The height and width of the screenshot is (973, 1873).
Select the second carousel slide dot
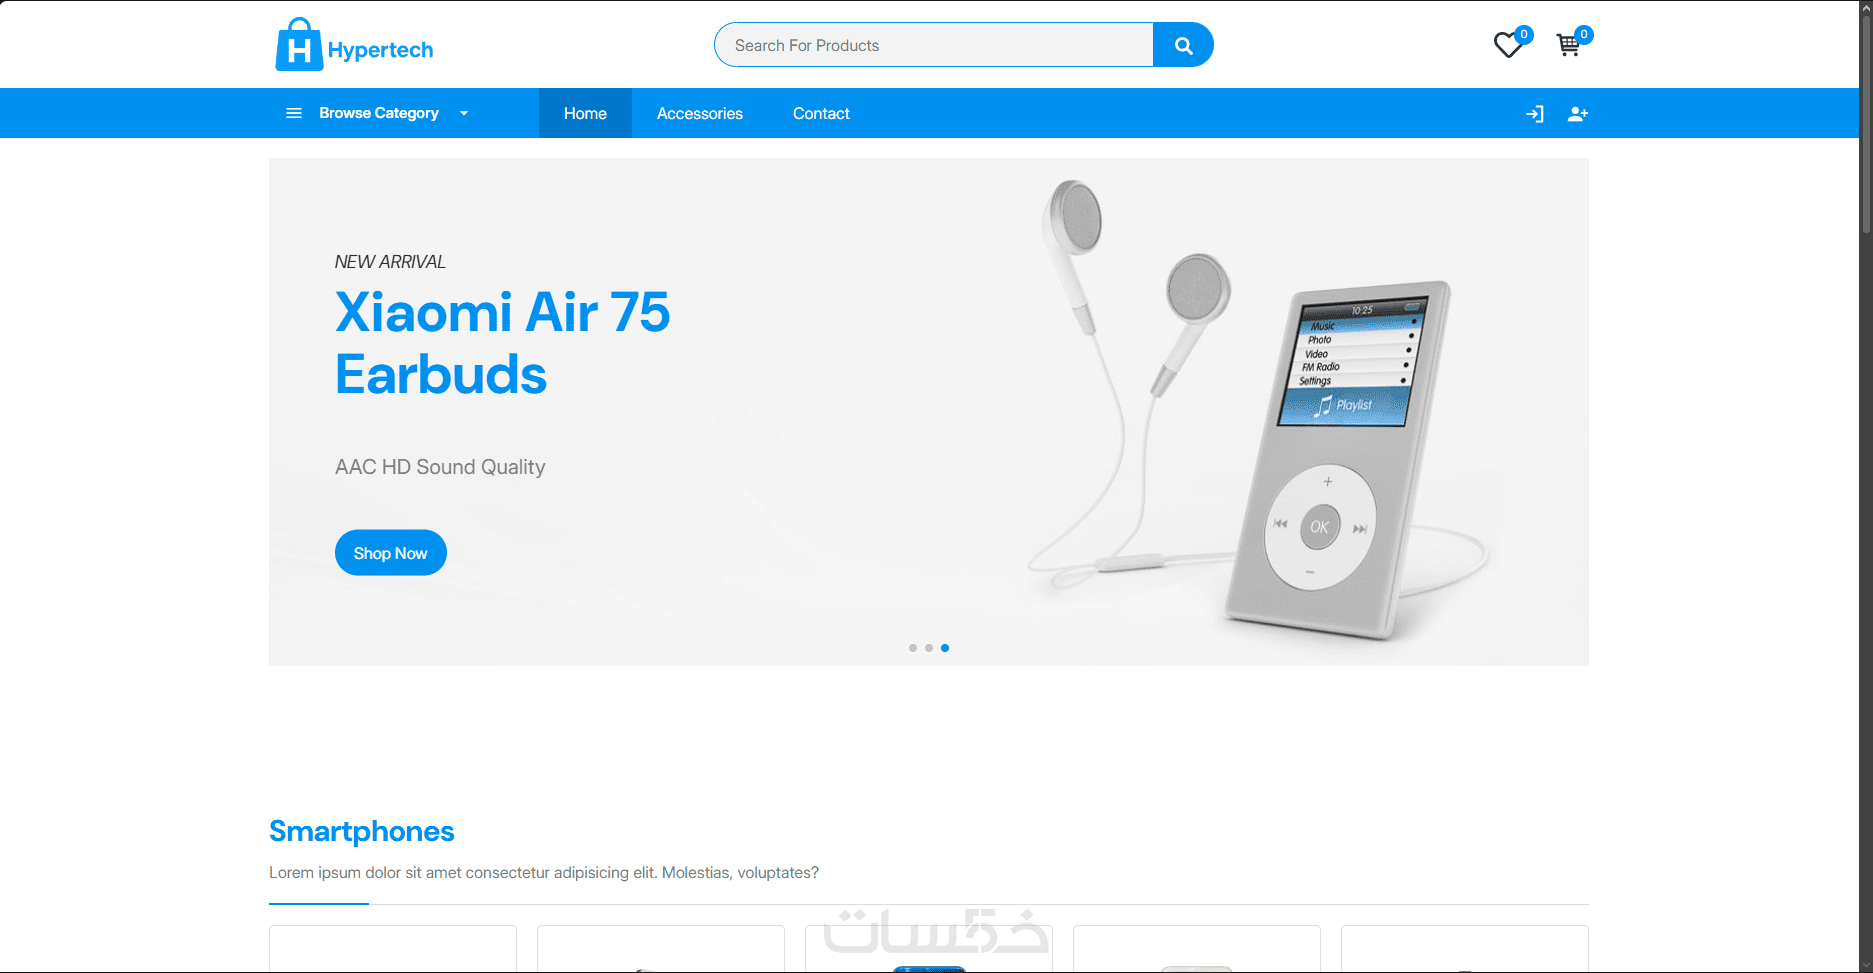click(929, 648)
